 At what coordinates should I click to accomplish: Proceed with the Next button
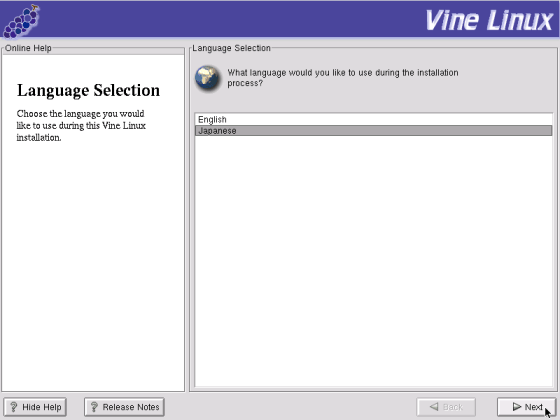tap(527, 407)
